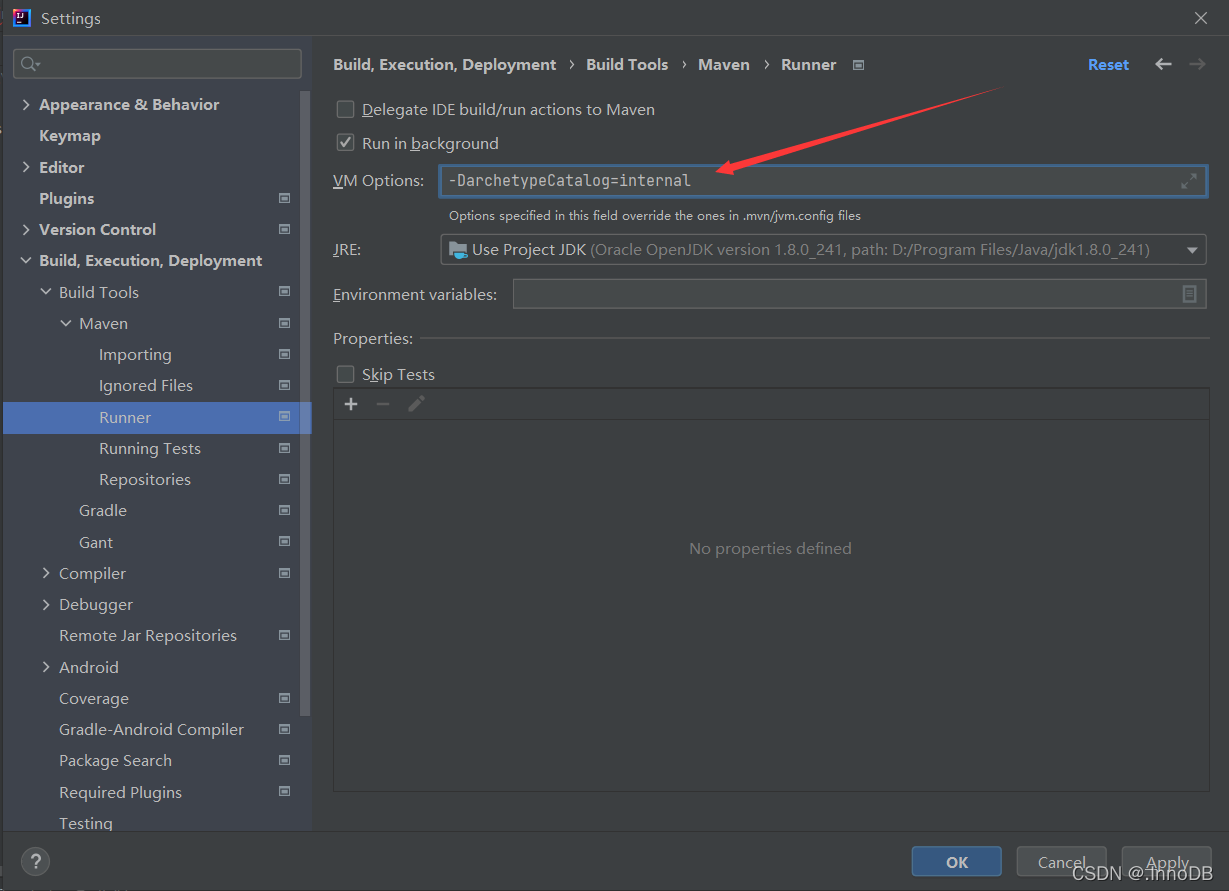Select Repositories under Maven
The height and width of the screenshot is (891, 1229).
pyautogui.click(x=145, y=479)
